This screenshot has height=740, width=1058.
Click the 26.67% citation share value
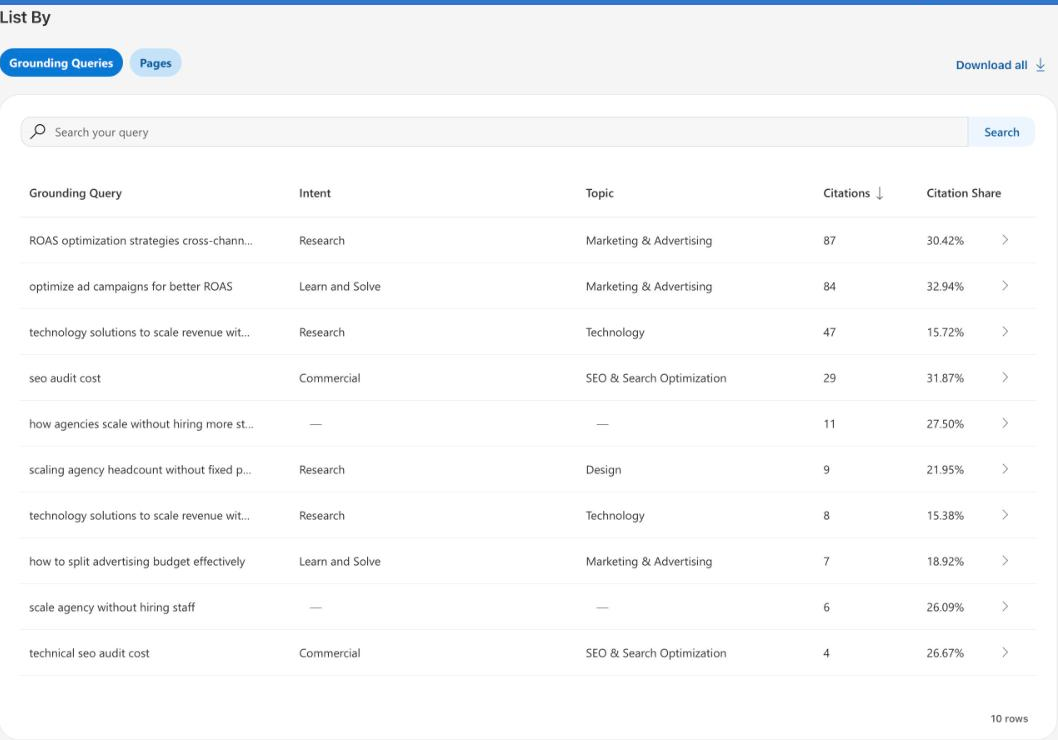coord(945,653)
